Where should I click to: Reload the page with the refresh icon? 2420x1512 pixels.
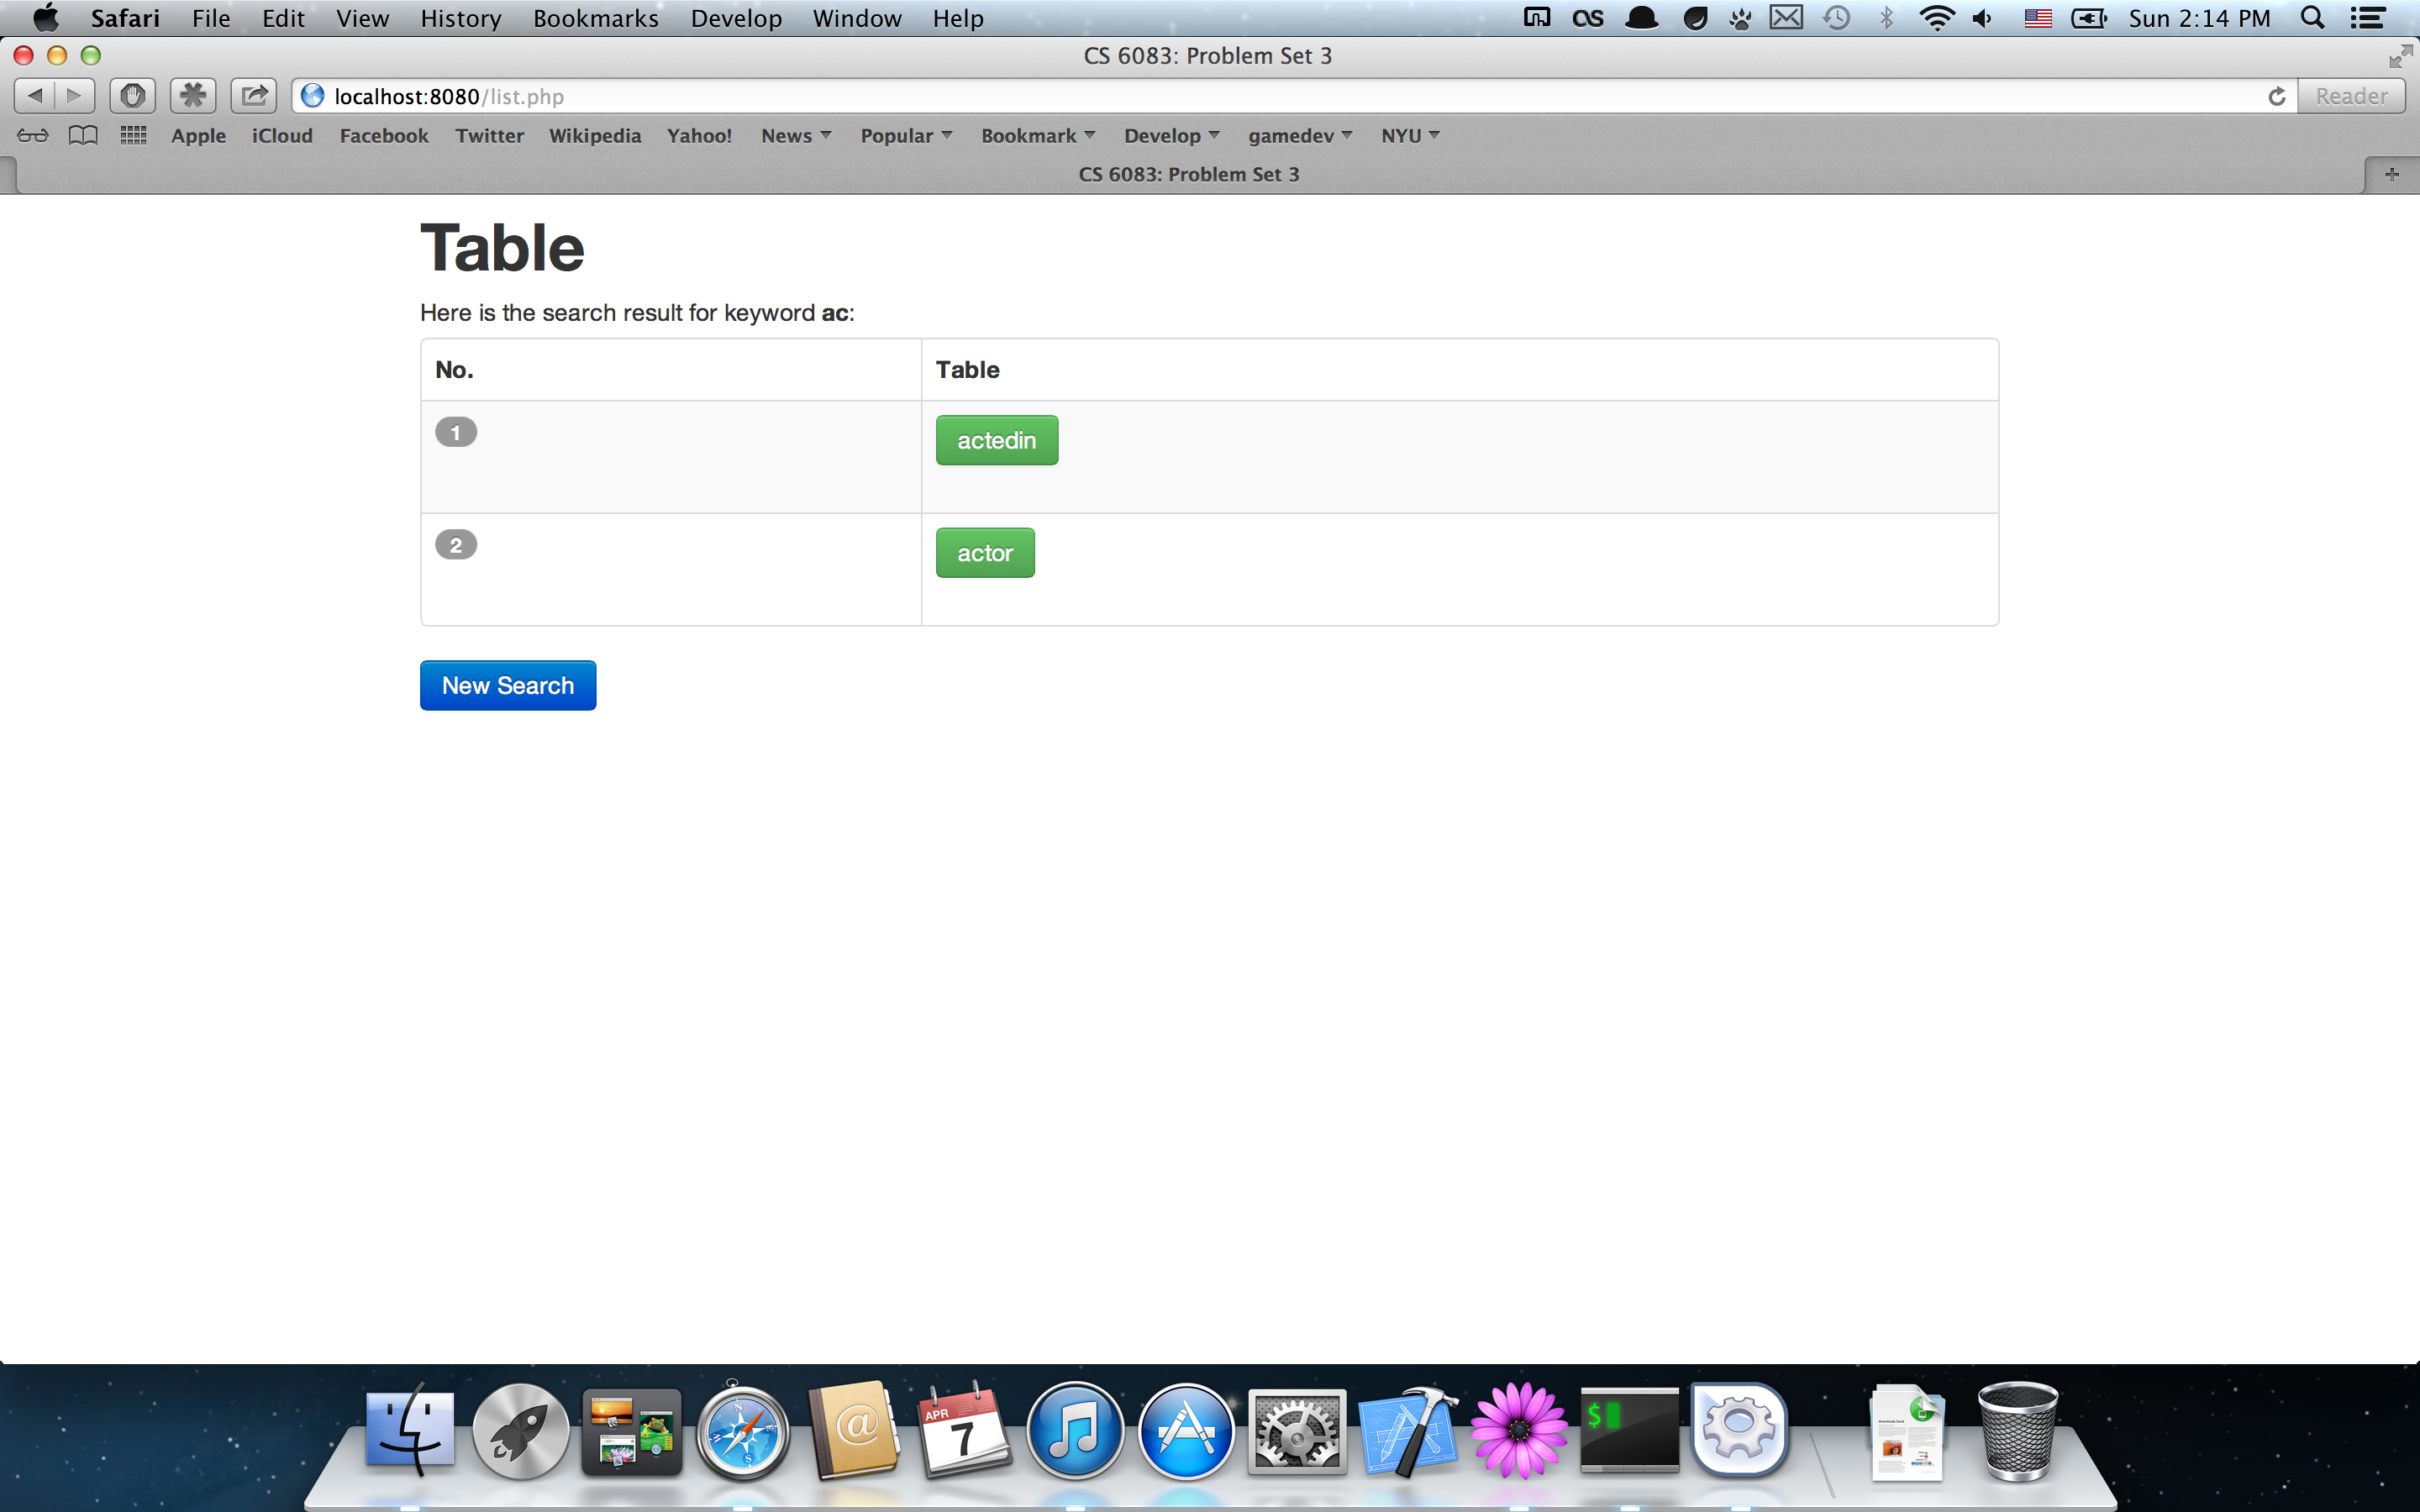(x=2277, y=96)
